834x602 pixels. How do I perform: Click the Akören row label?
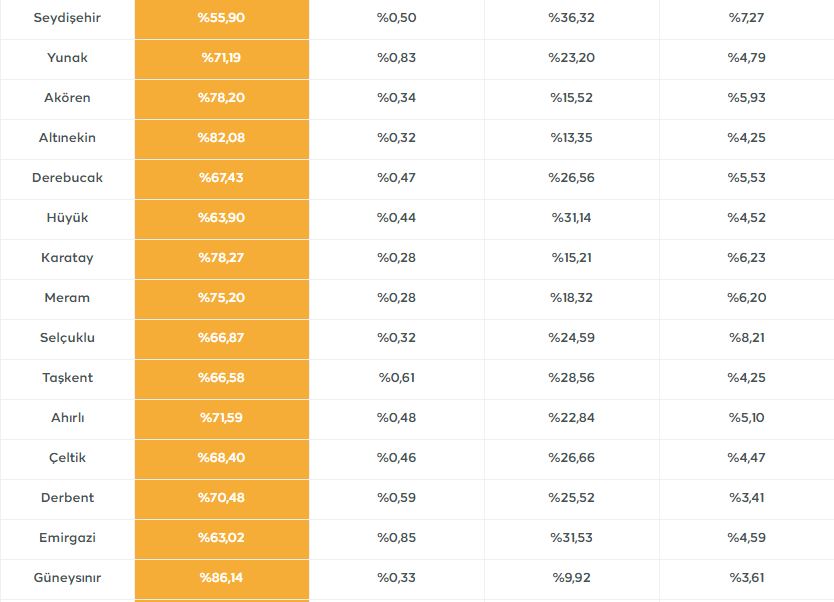67,98
